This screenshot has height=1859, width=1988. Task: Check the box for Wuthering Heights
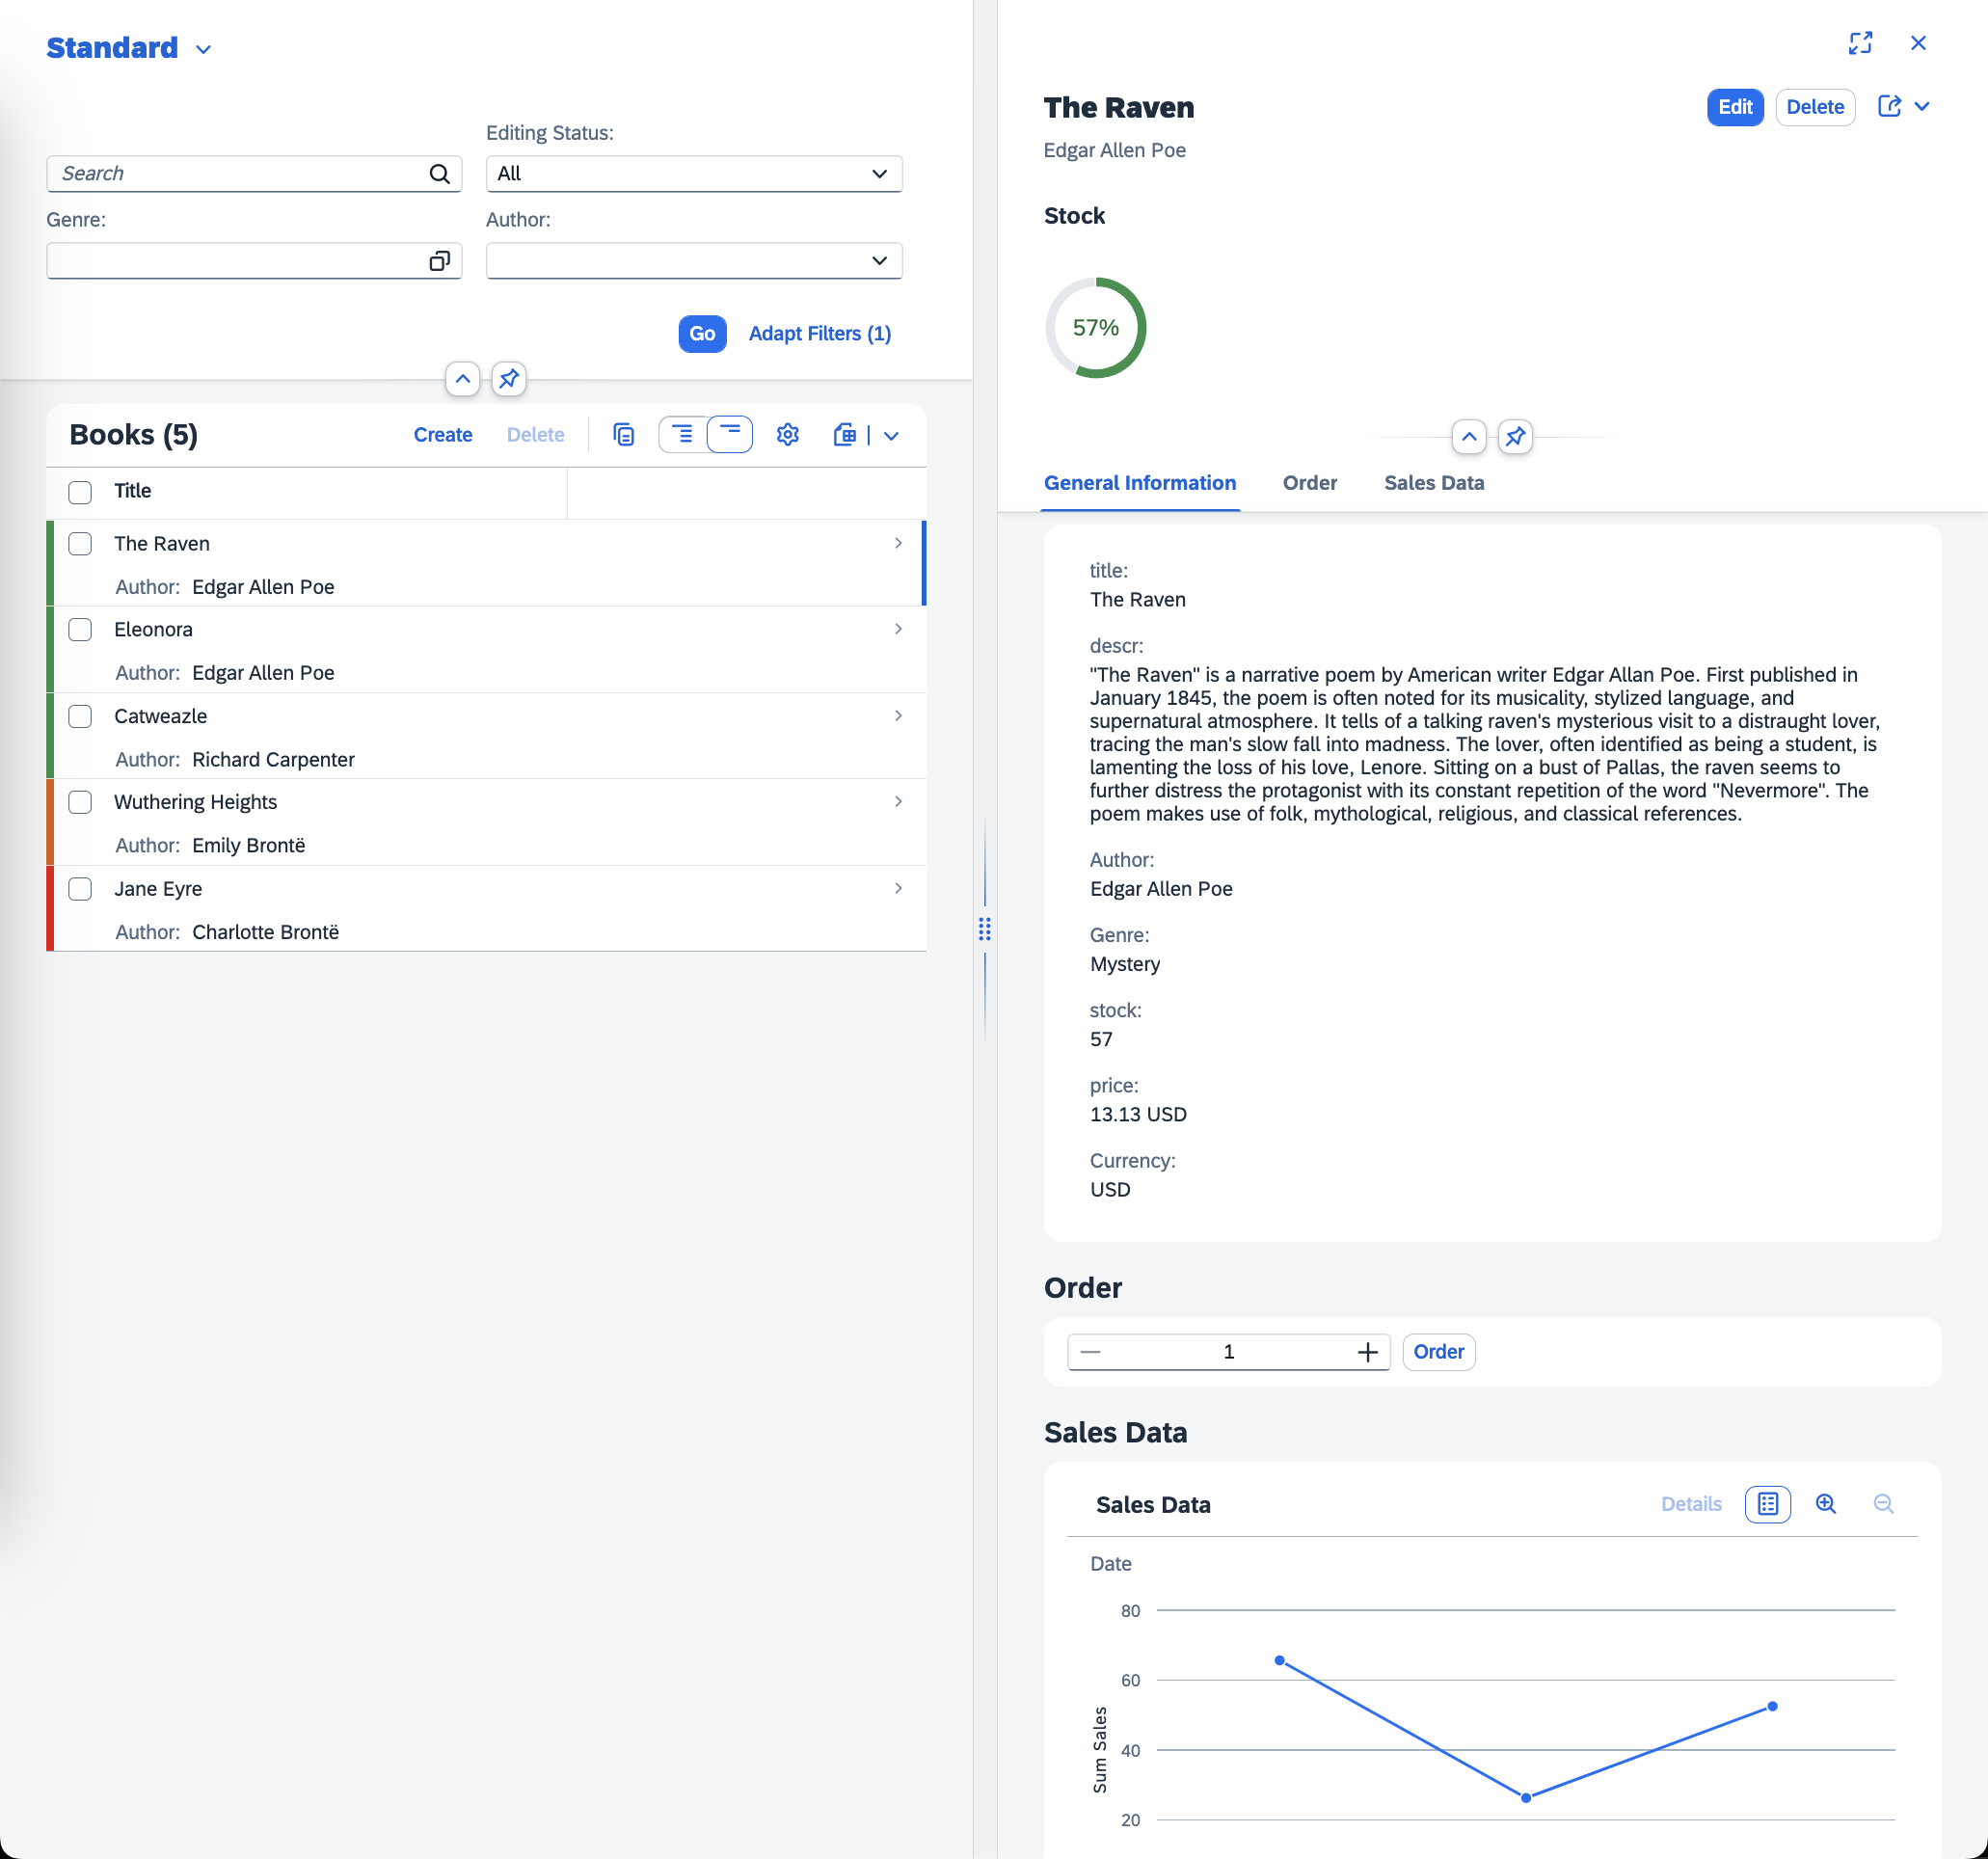[80, 803]
